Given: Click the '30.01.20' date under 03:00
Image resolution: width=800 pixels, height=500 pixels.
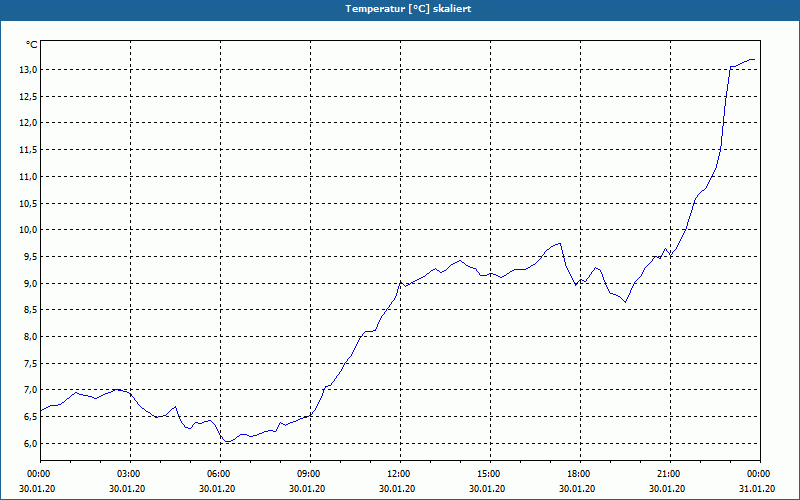Looking at the screenshot, I should [x=127, y=489].
